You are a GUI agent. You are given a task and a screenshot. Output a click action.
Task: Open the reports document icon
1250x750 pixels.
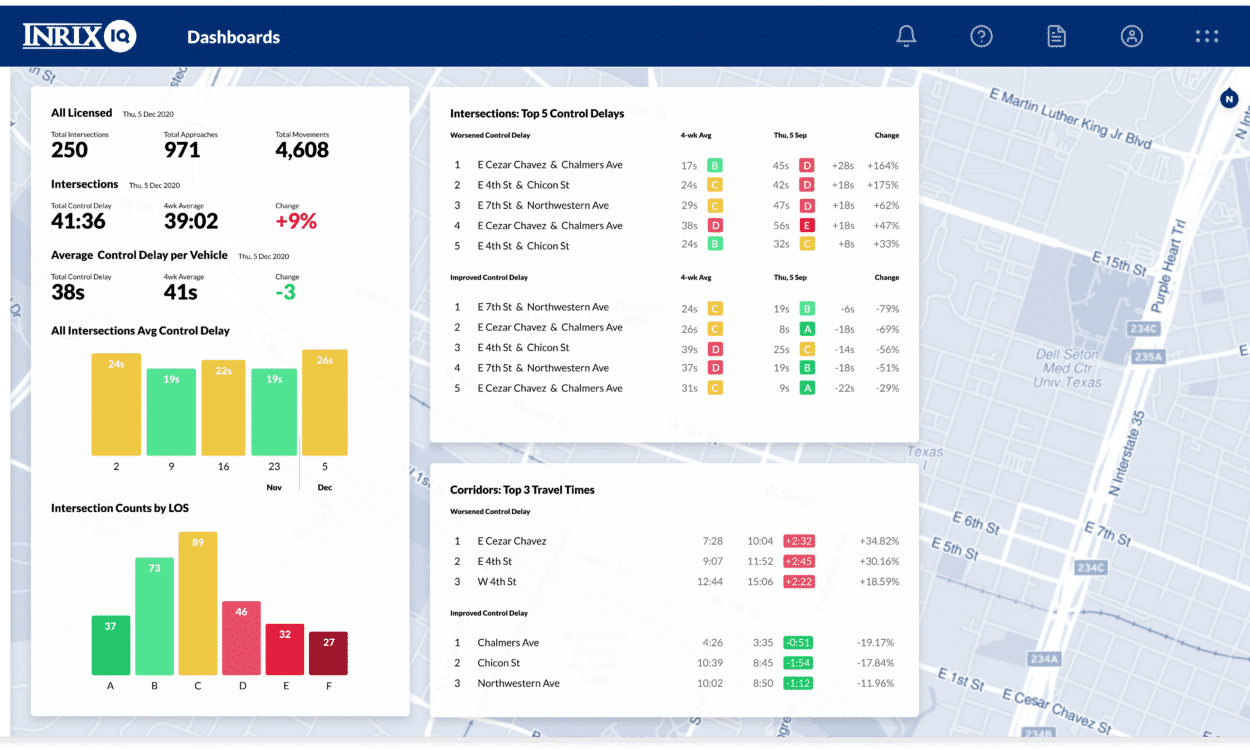[x=1056, y=36]
